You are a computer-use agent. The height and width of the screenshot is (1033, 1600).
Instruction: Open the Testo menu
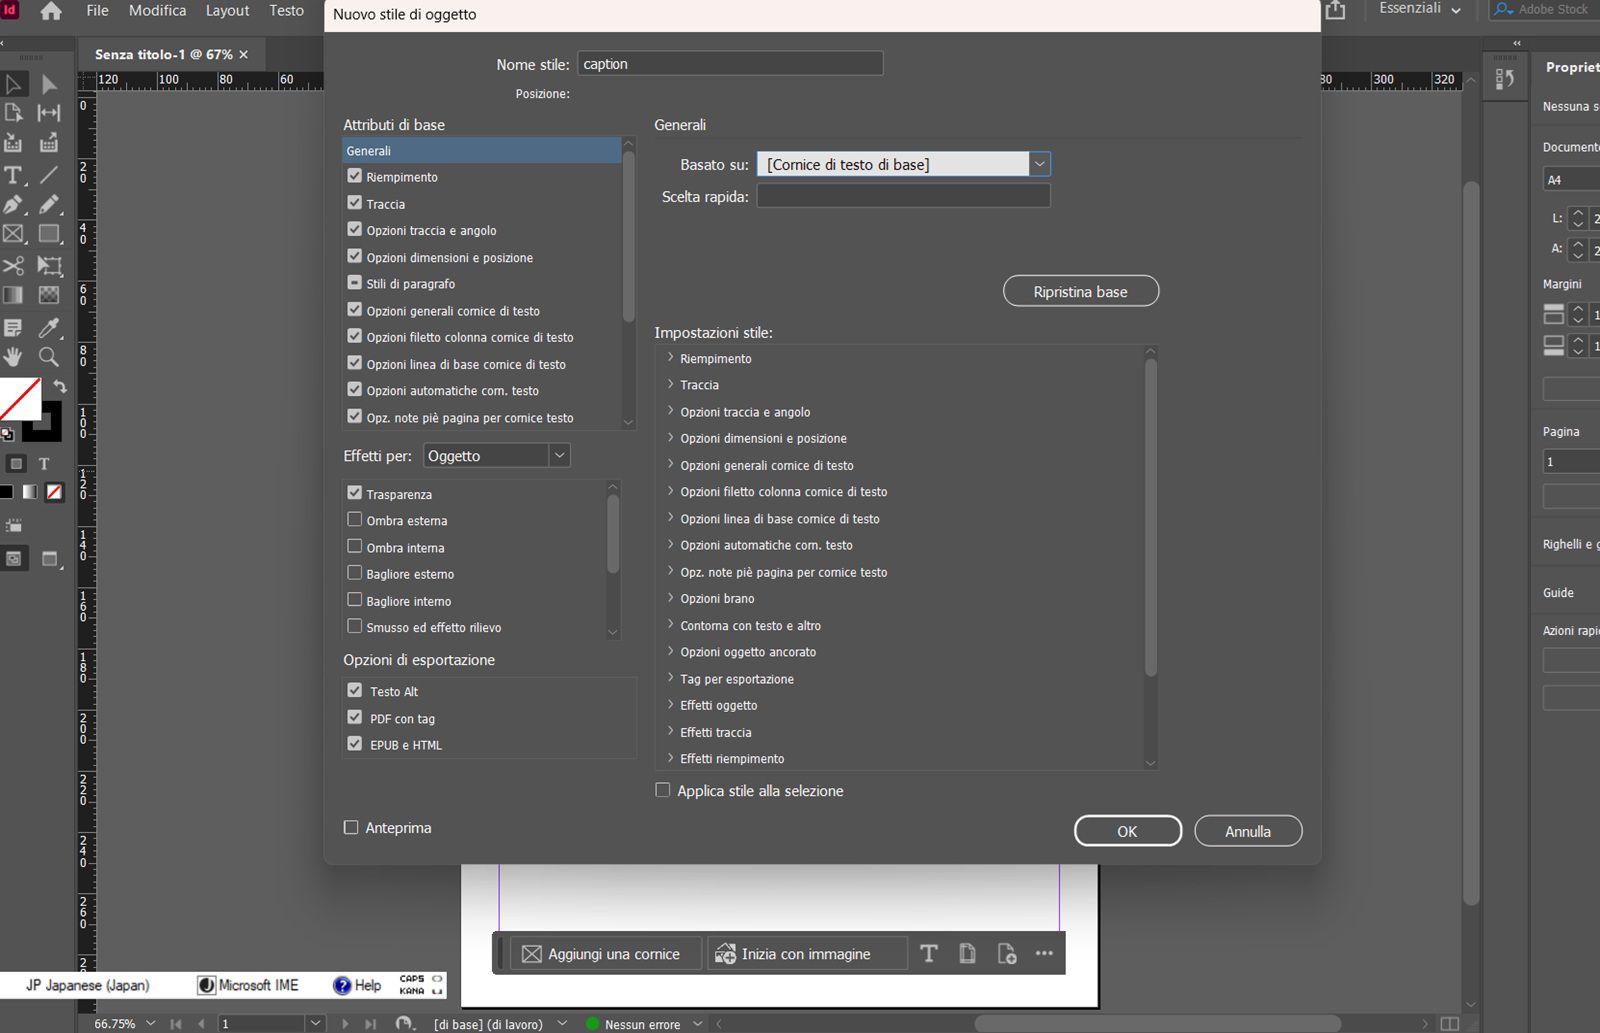[286, 11]
